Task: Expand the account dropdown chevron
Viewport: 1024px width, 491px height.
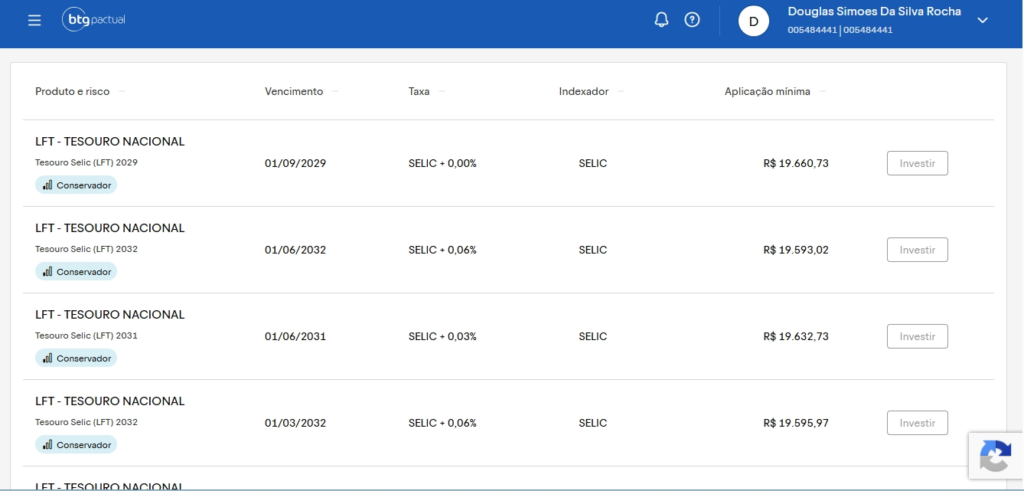Action: point(982,20)
